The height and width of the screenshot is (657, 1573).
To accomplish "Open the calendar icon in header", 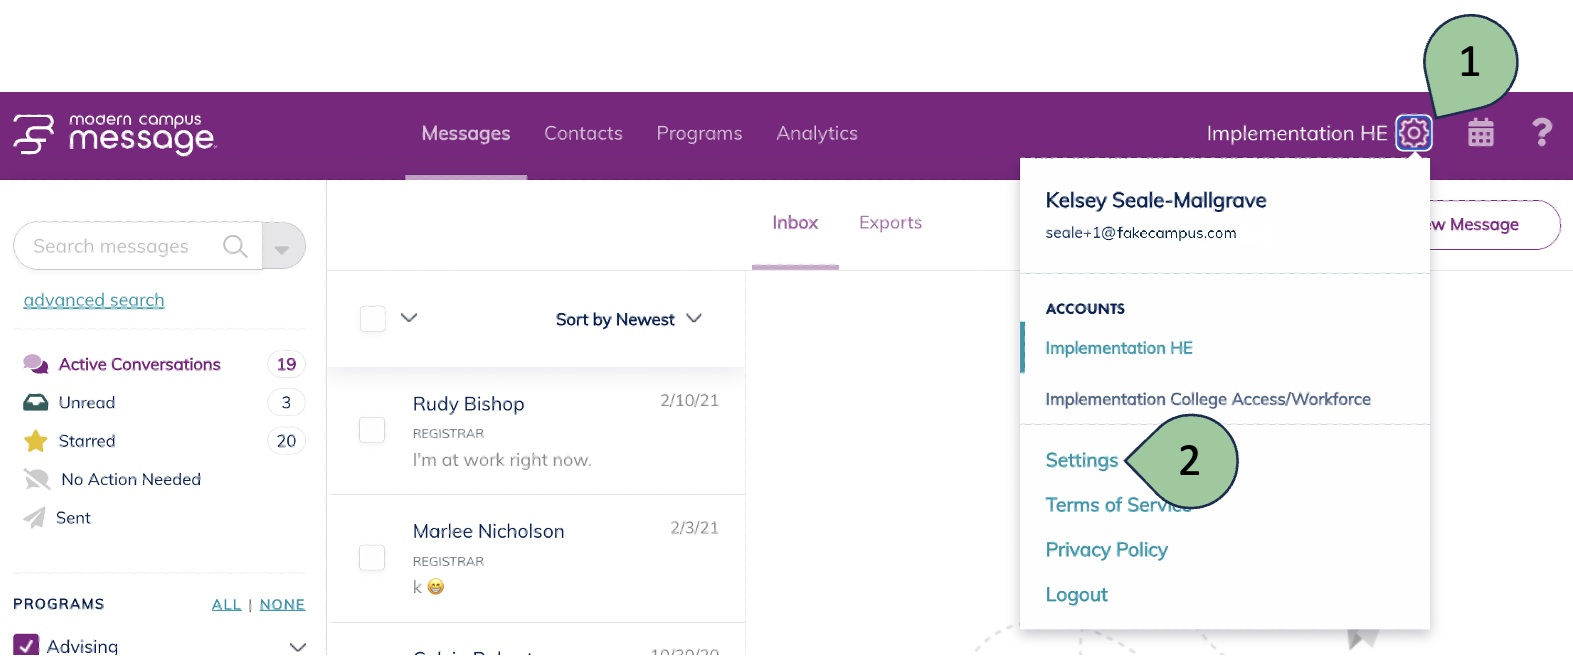I will [x=1481, y=133].
